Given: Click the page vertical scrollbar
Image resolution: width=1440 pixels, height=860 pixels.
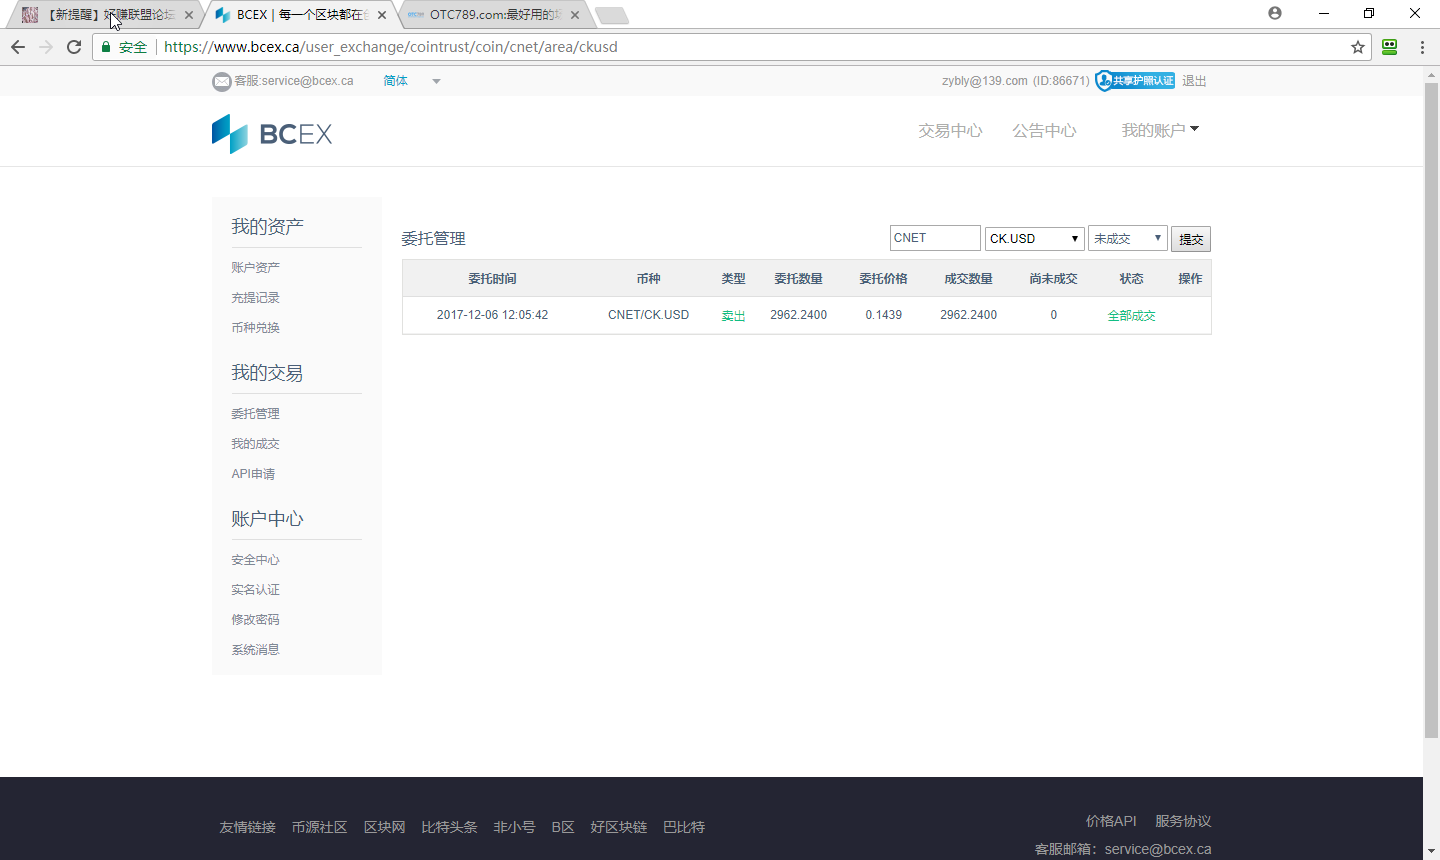Looking at the screenshot, I should click(x=1431, y=400).
